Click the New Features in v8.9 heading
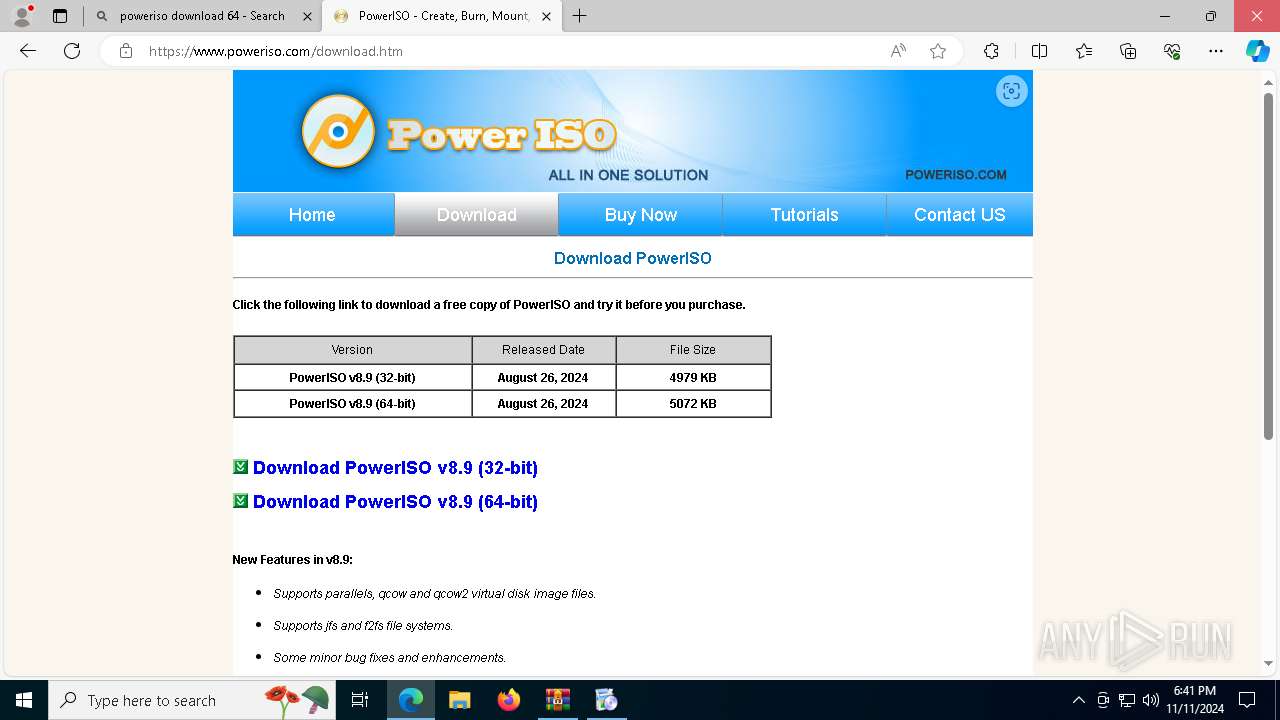Viewport: 1280px width, 720px height. coord(292,560)
